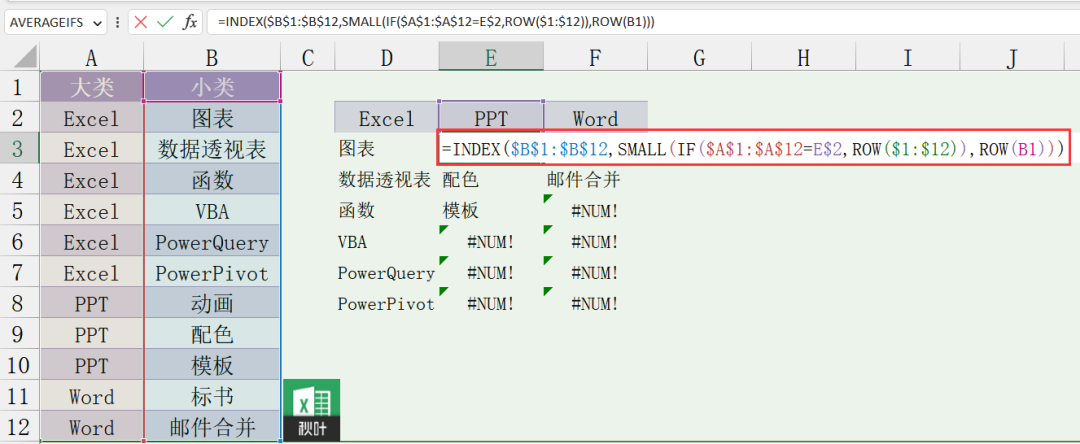Screen dimensions: 1080x444
Task: Click cell A11 containing Word
Action: (92, 397)
